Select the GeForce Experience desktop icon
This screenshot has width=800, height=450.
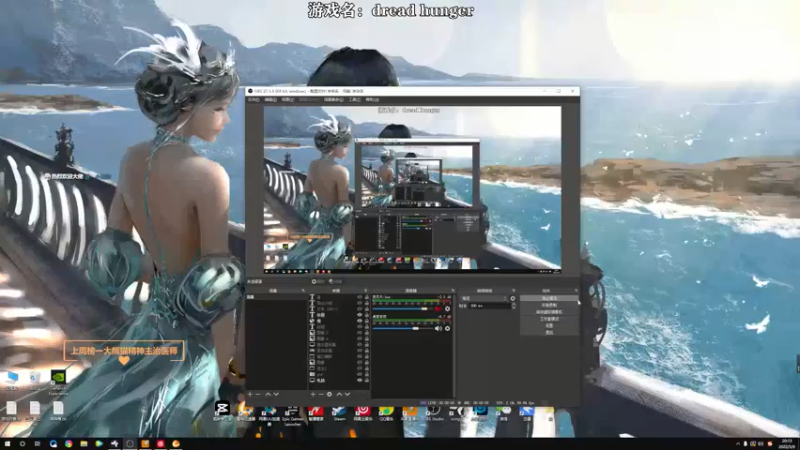(x=58, y=382)
